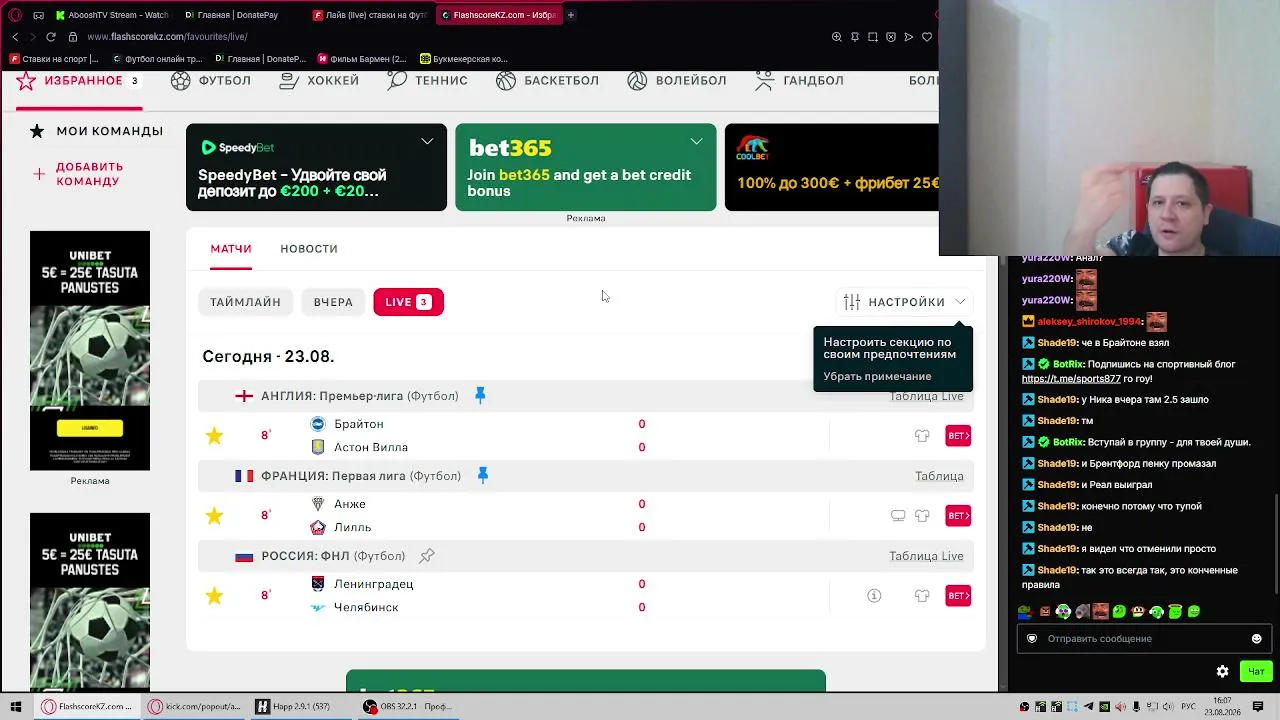Open Мои команды section

96,131
